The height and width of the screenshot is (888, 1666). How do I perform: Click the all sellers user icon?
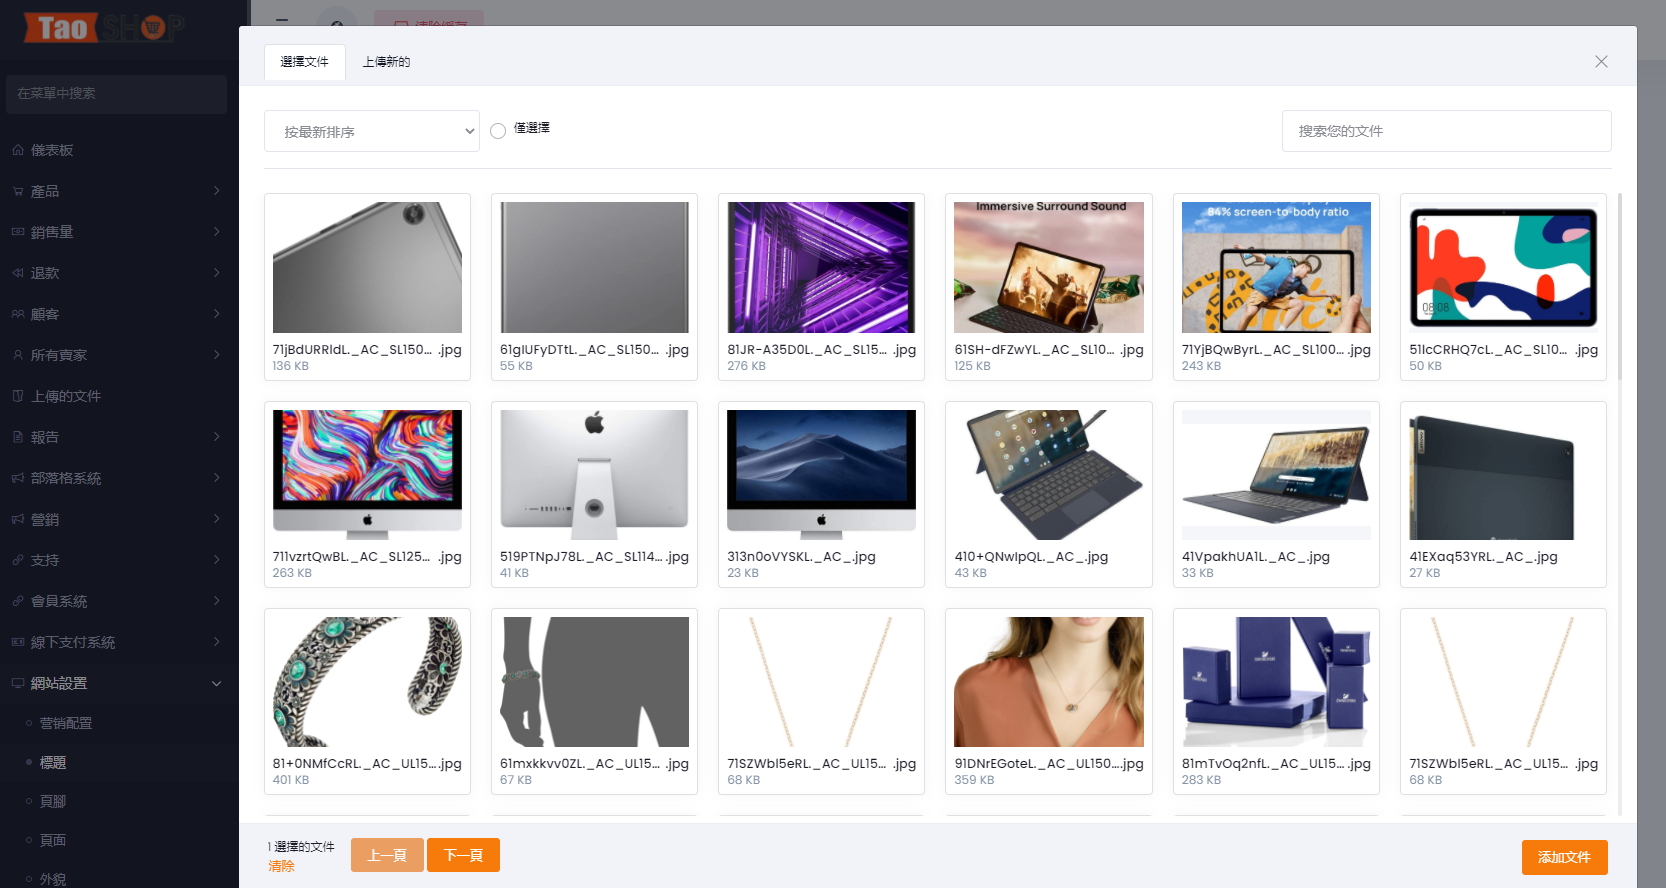18,355
